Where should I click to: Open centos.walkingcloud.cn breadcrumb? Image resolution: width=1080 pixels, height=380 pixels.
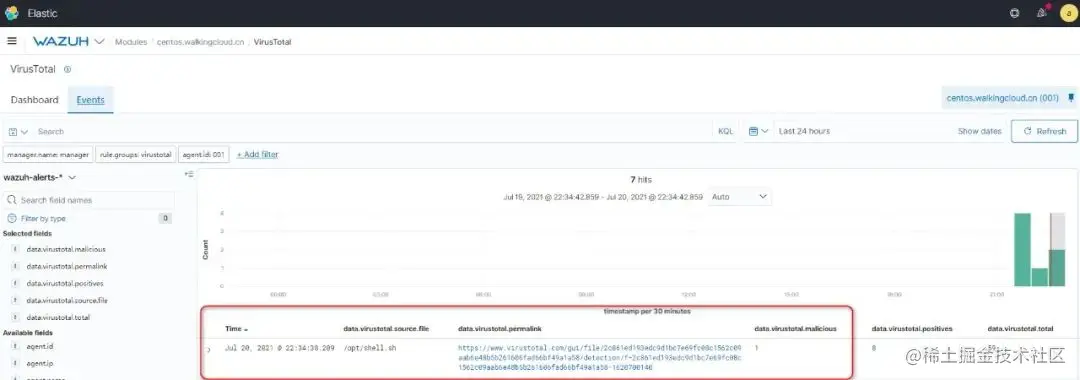point(200,42)
